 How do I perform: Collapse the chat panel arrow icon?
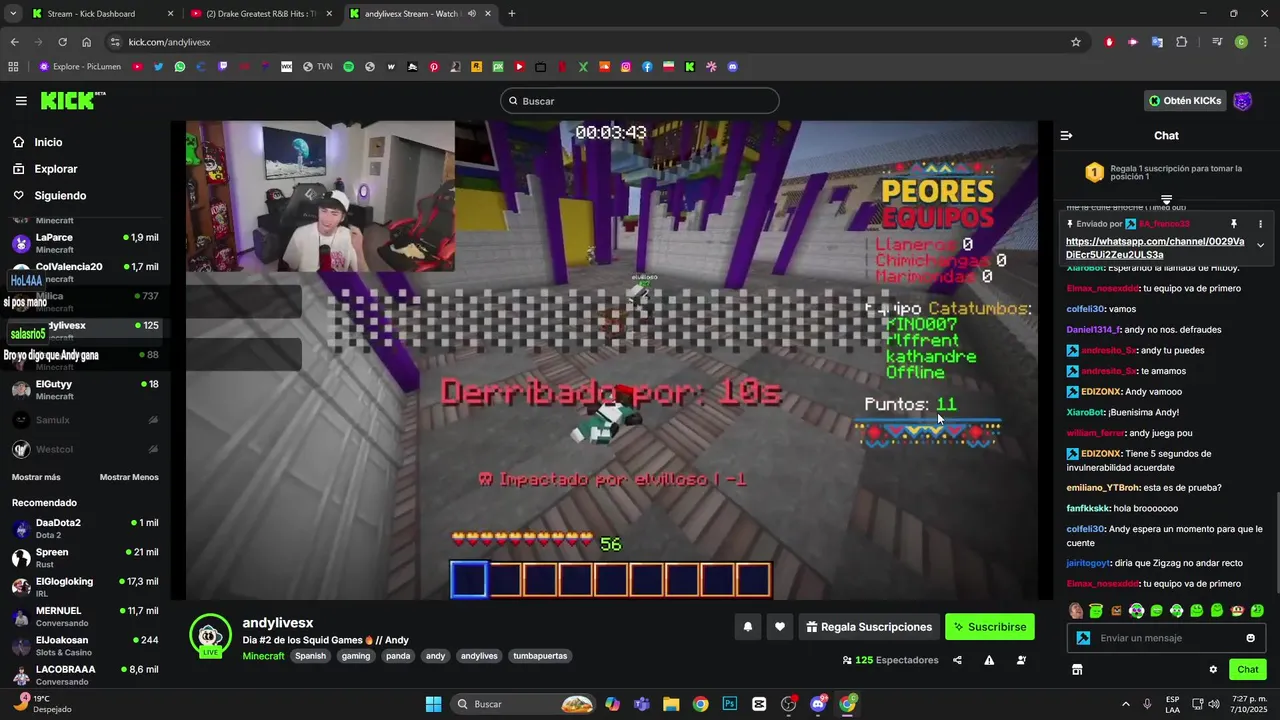tap(1066, 135)
